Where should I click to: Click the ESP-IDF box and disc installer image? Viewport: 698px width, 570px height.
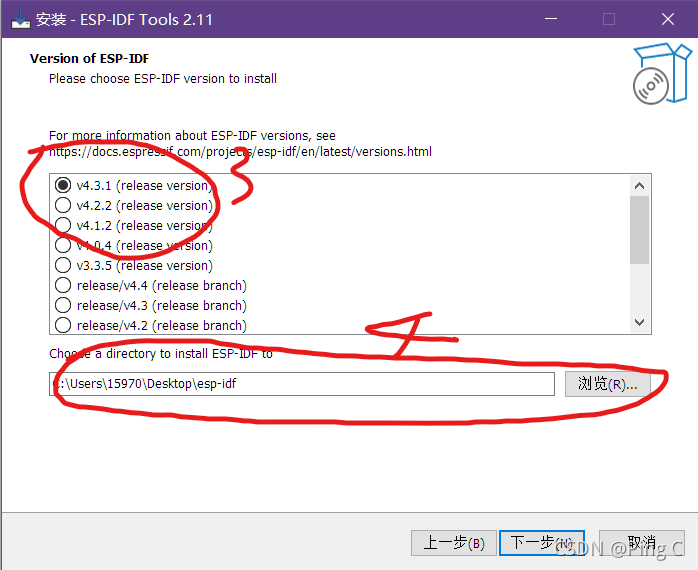pos(662,73)
